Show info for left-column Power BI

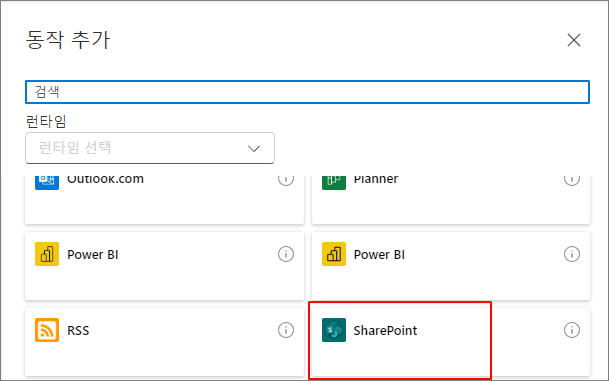(286, 254)
